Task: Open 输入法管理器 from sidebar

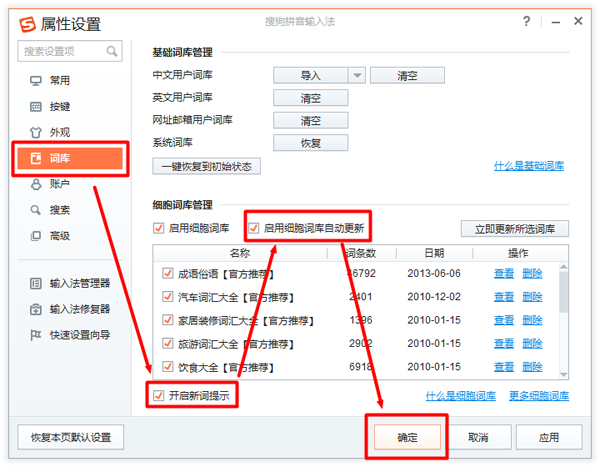Action: pos(80,284)
